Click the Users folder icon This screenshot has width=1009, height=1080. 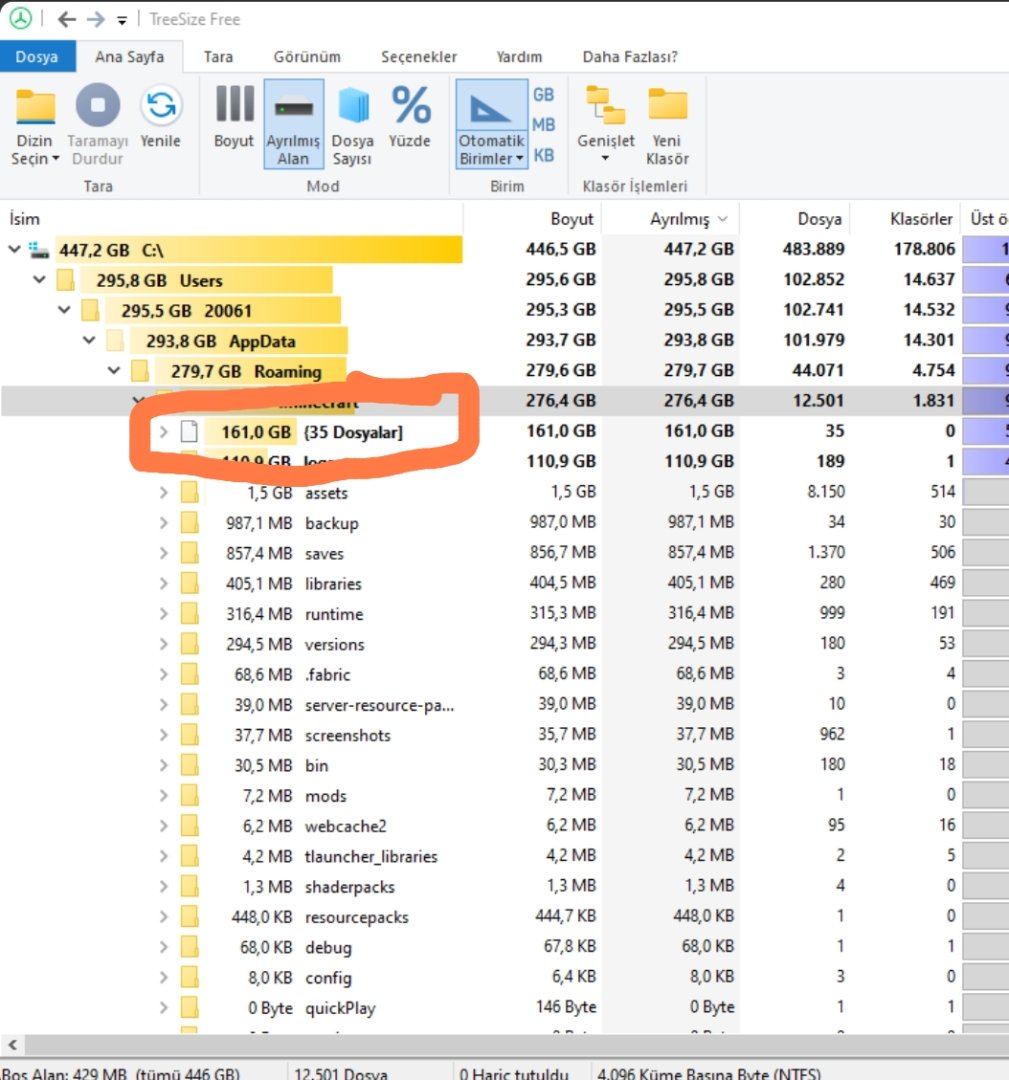pos(65,280)
